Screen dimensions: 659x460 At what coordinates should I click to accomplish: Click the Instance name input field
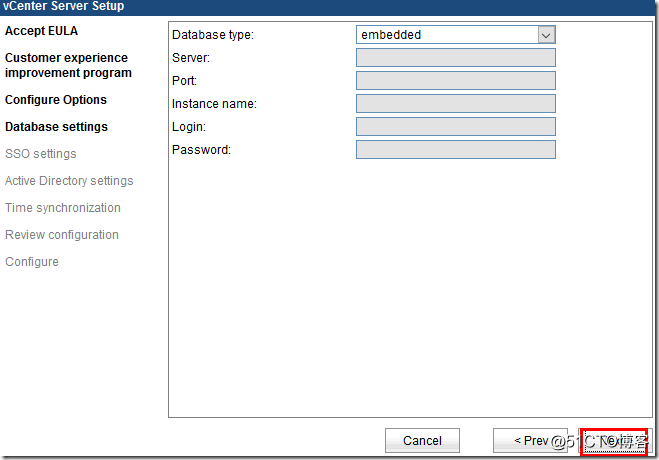[456, 103]
